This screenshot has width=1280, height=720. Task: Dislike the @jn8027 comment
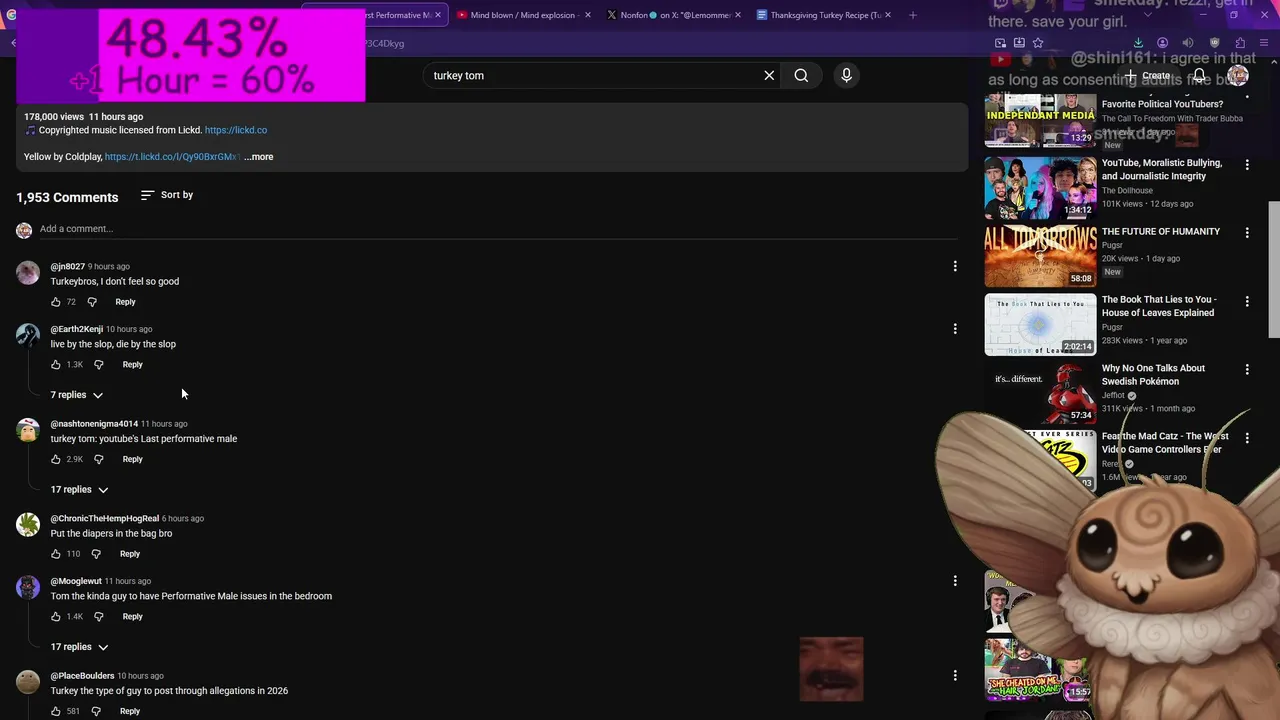pyautogui.click(x=92, y=302)
